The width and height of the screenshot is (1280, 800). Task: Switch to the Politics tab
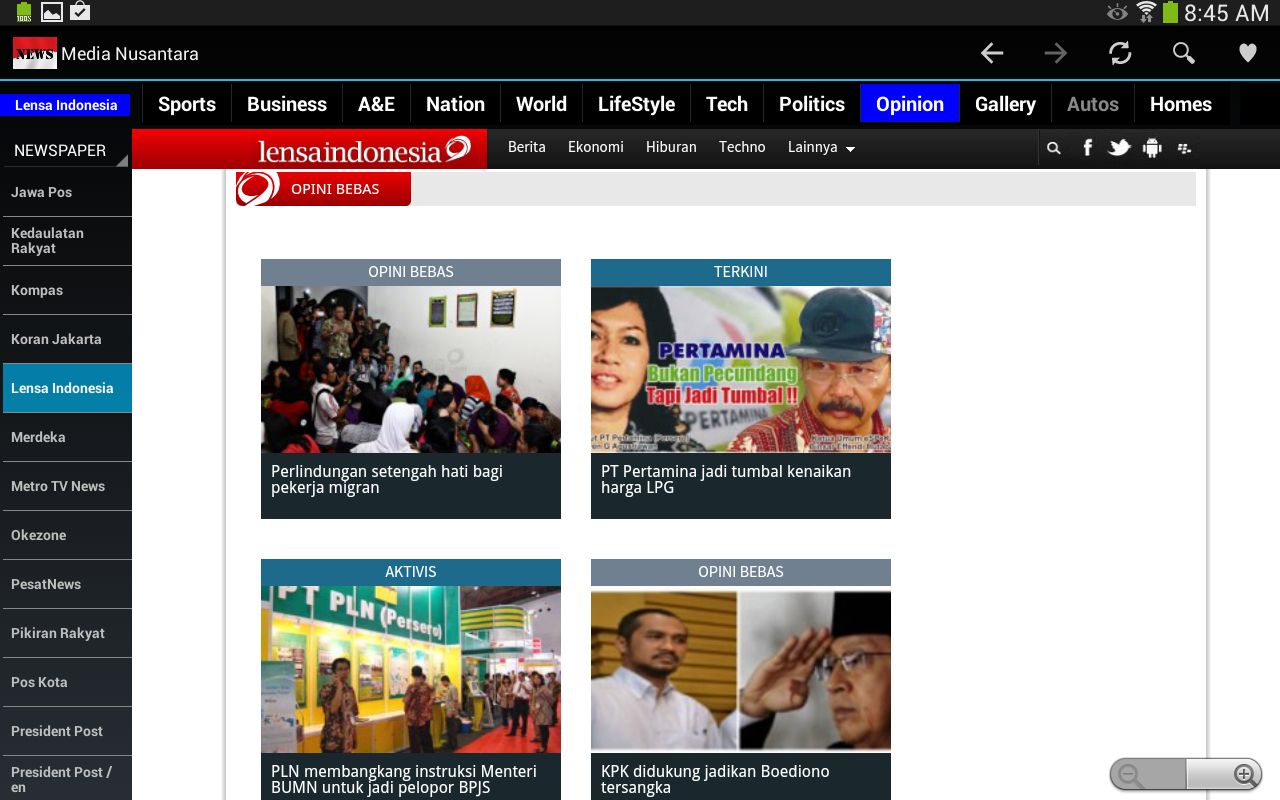812,104
